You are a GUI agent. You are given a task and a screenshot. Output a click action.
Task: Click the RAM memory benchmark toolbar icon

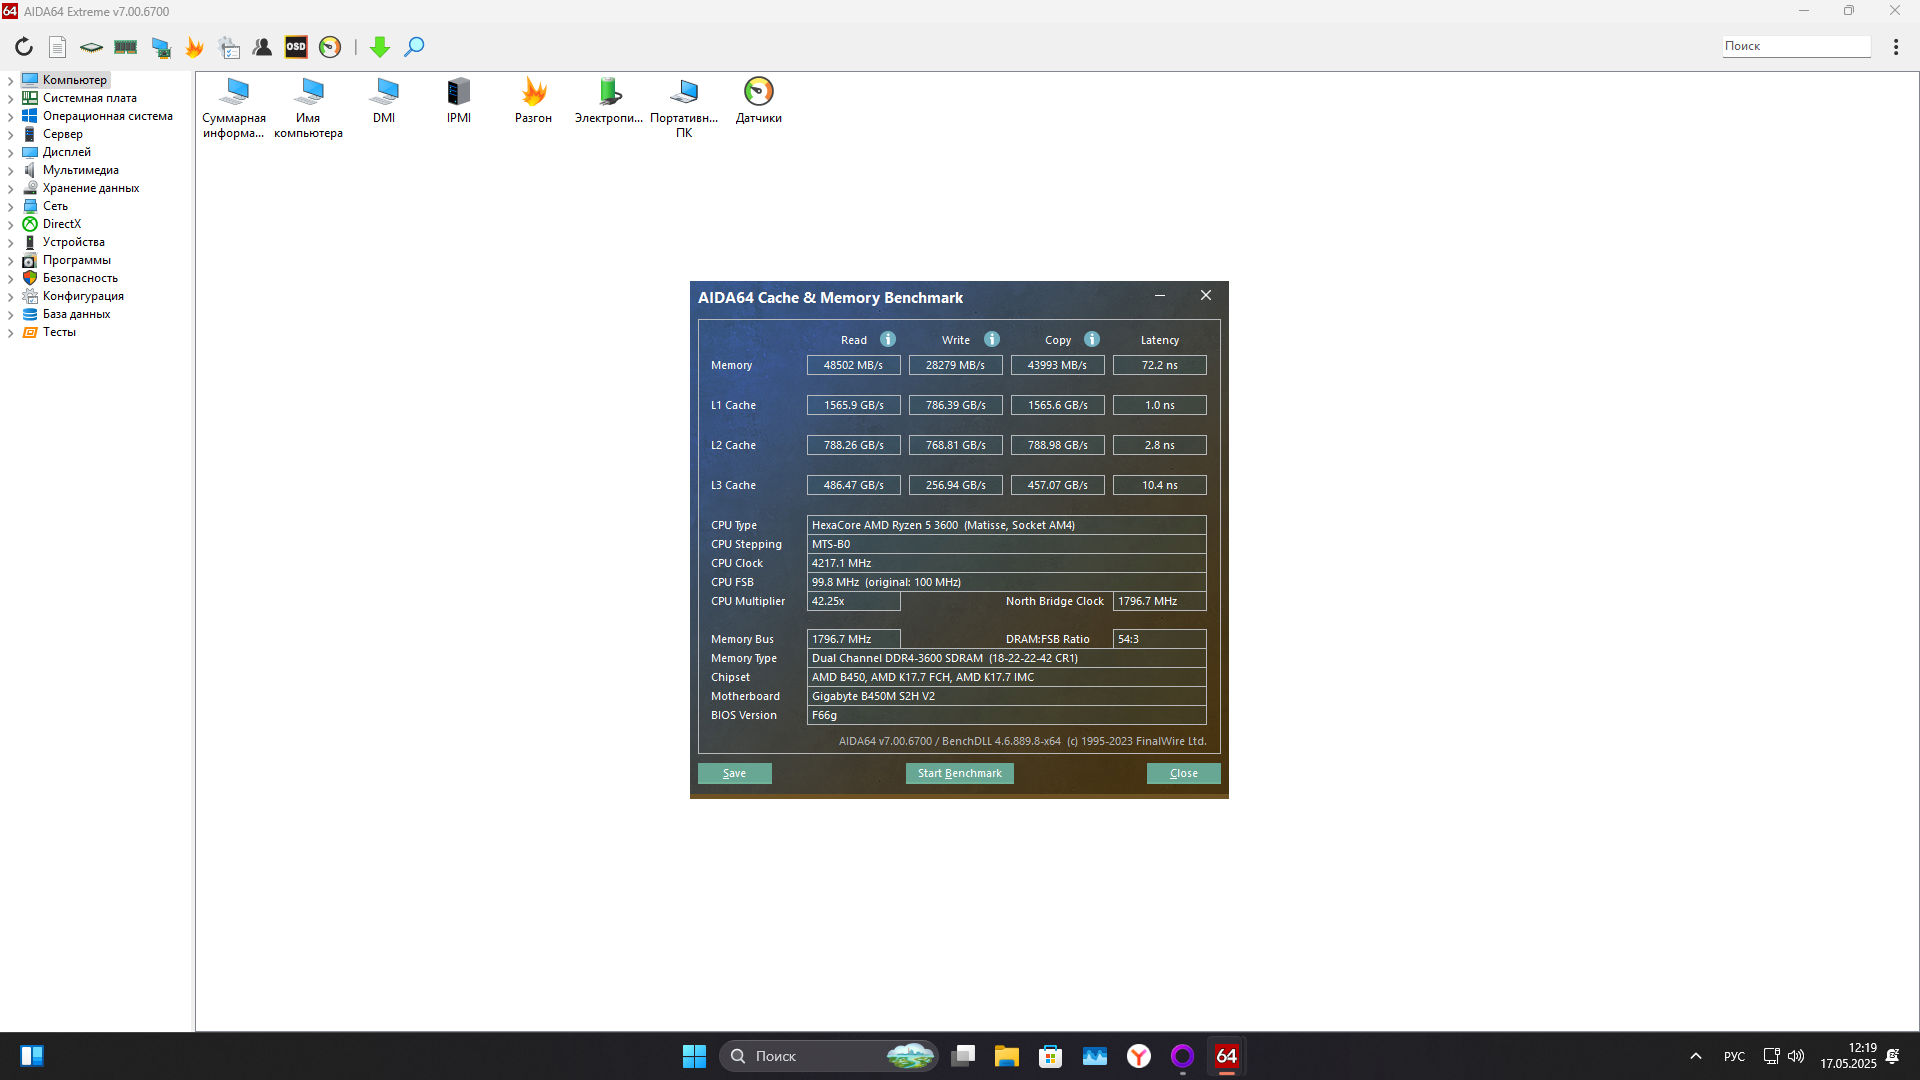125,47
